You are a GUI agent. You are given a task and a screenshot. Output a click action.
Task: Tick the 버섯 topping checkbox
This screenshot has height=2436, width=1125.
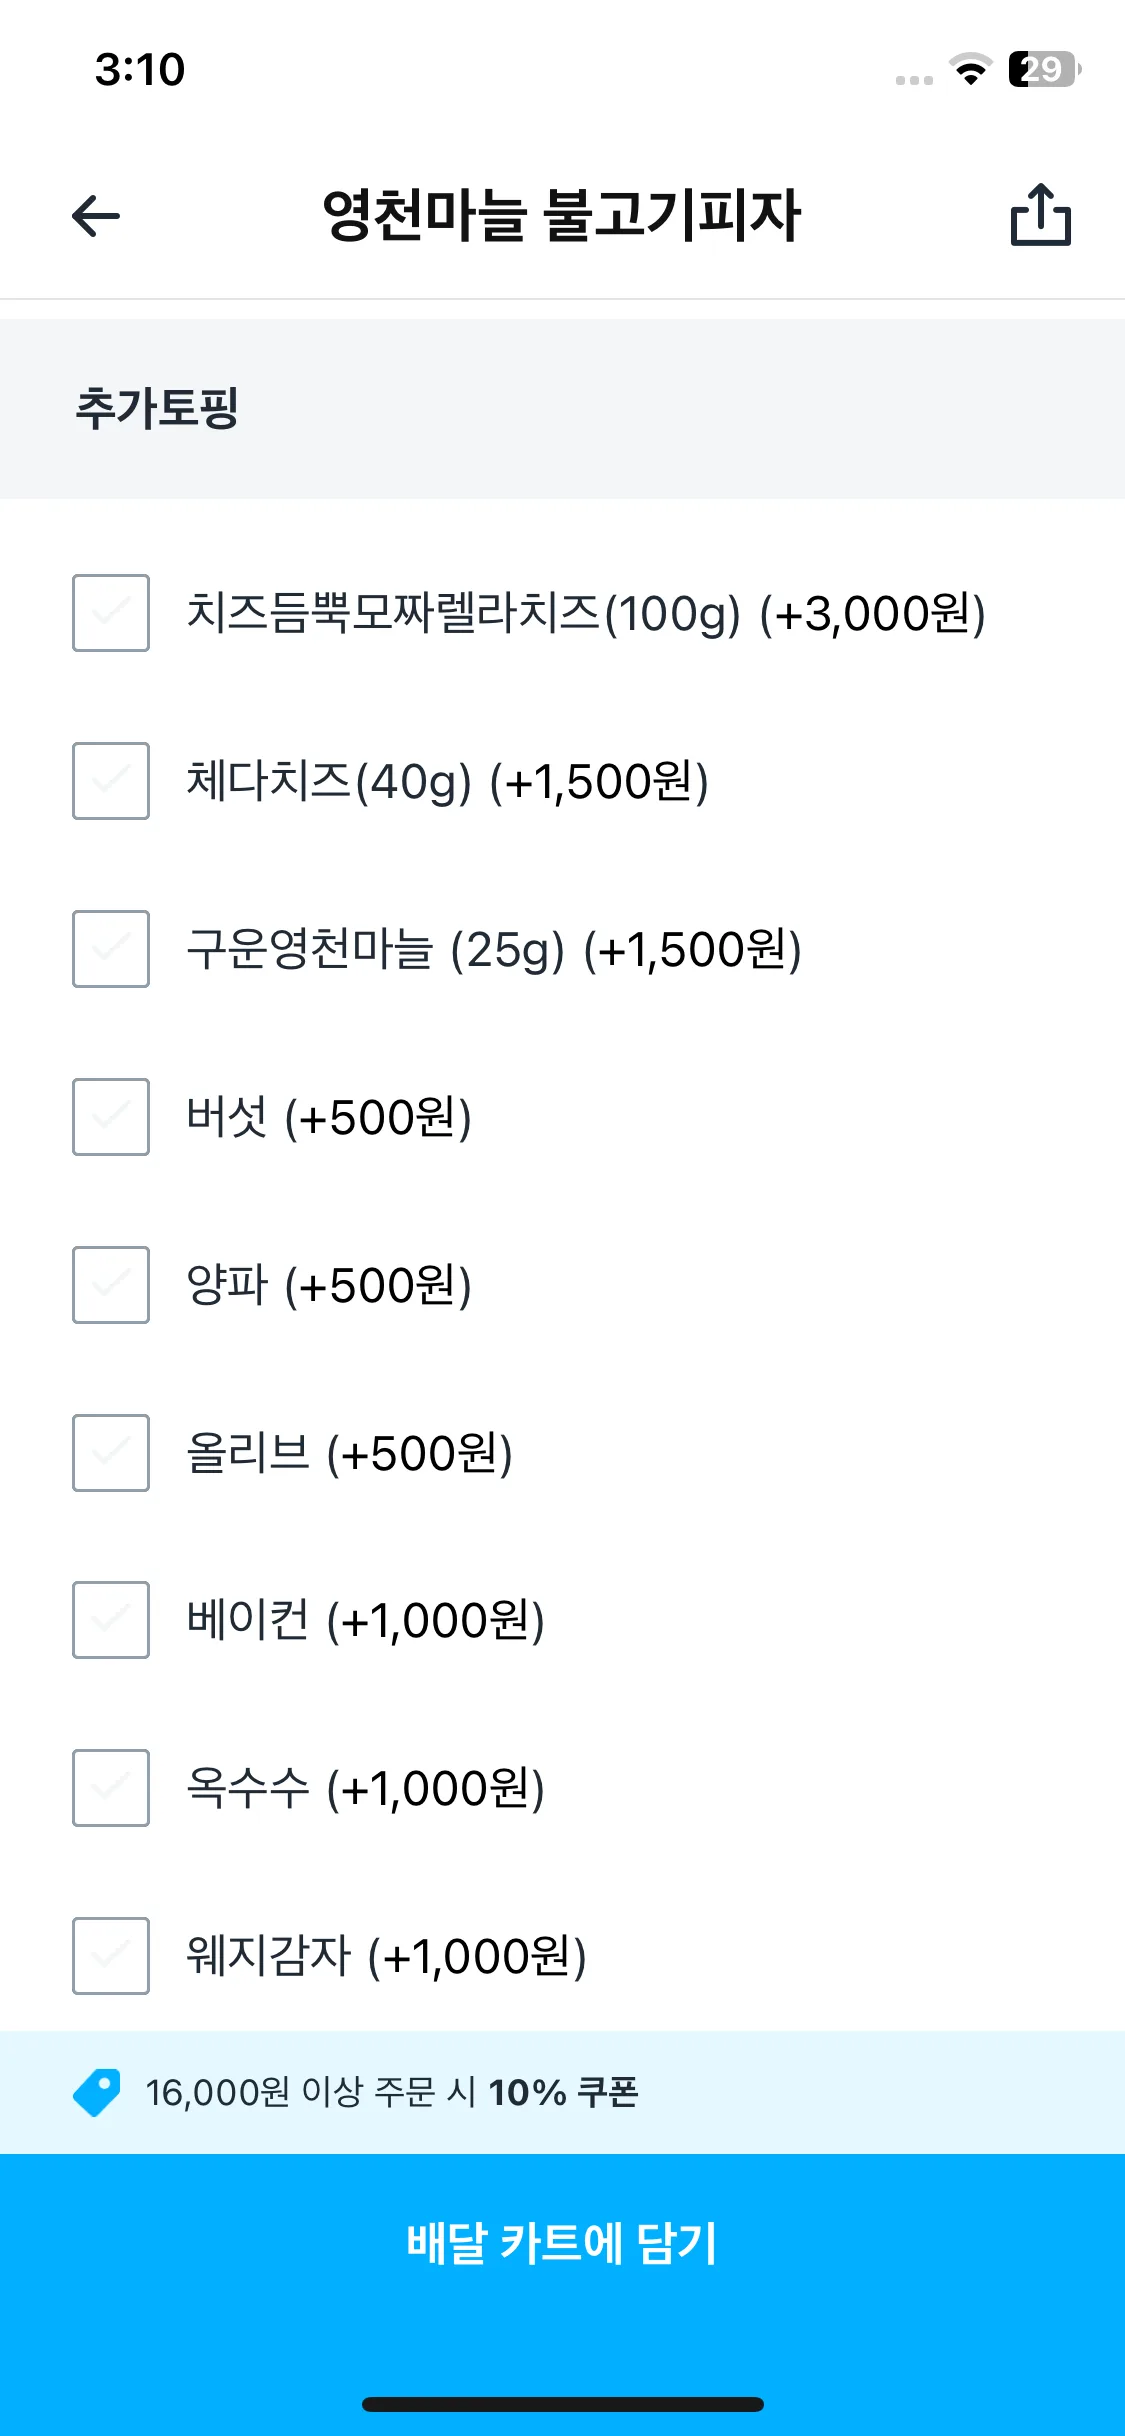tap(111, 1117)
